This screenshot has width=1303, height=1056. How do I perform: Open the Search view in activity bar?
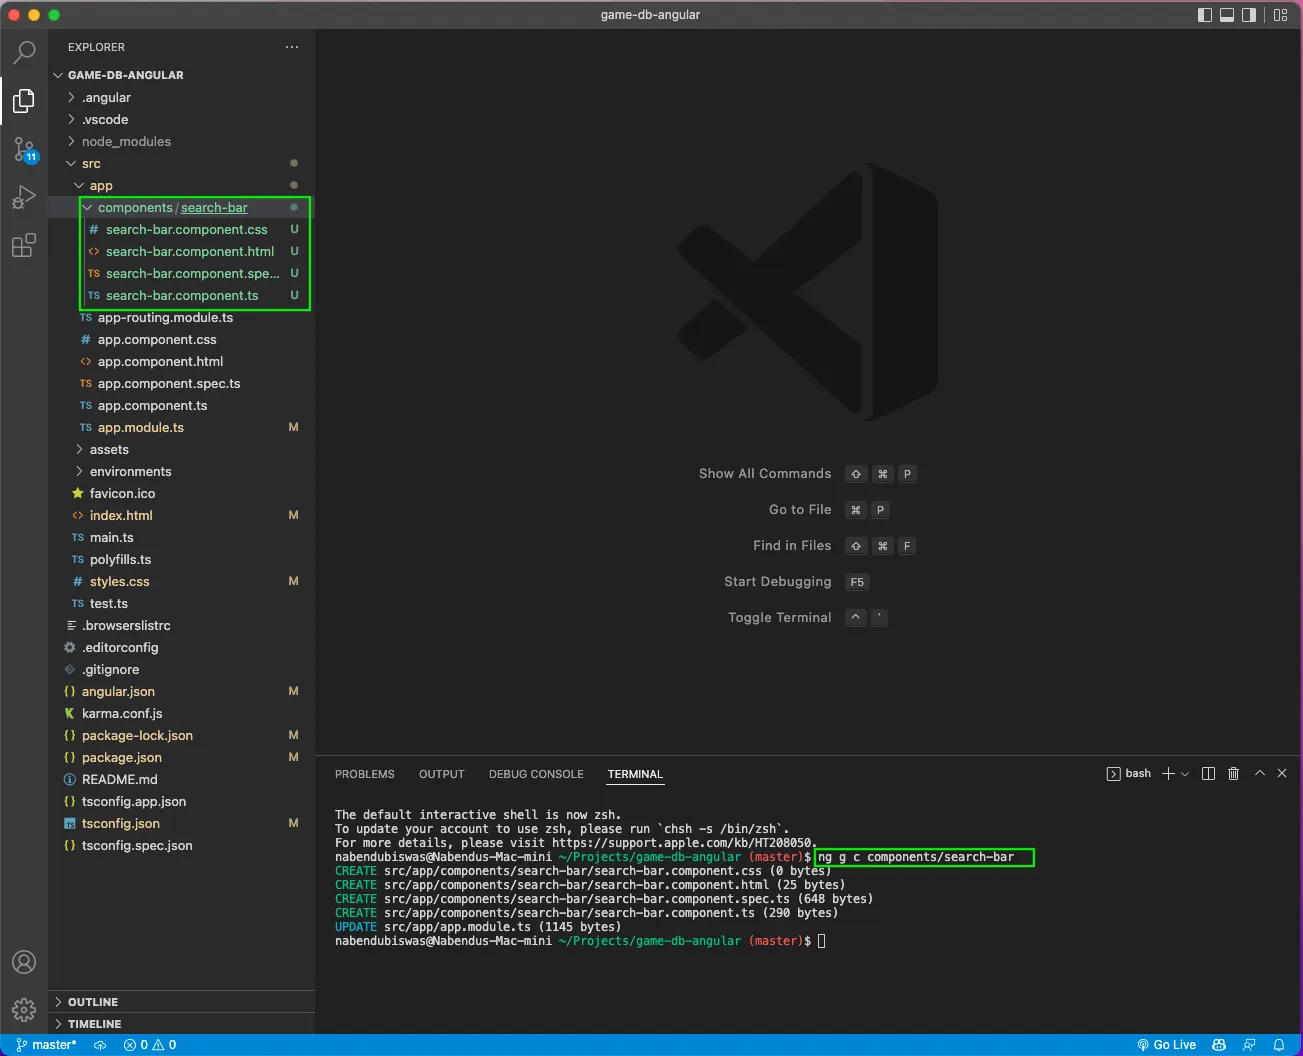(24, 52)
